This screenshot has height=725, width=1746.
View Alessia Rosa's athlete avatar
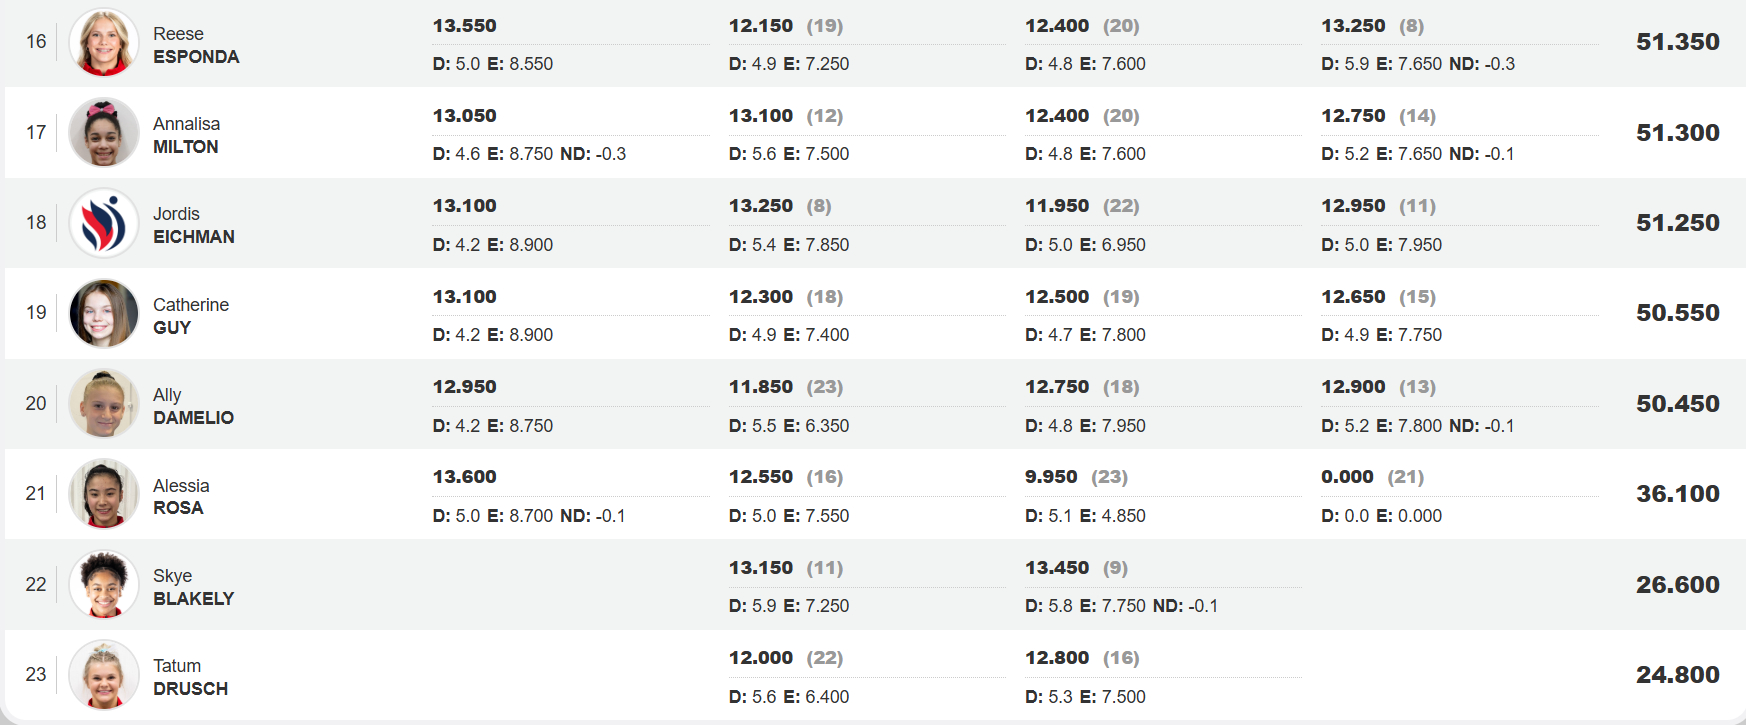pos(104,494)
